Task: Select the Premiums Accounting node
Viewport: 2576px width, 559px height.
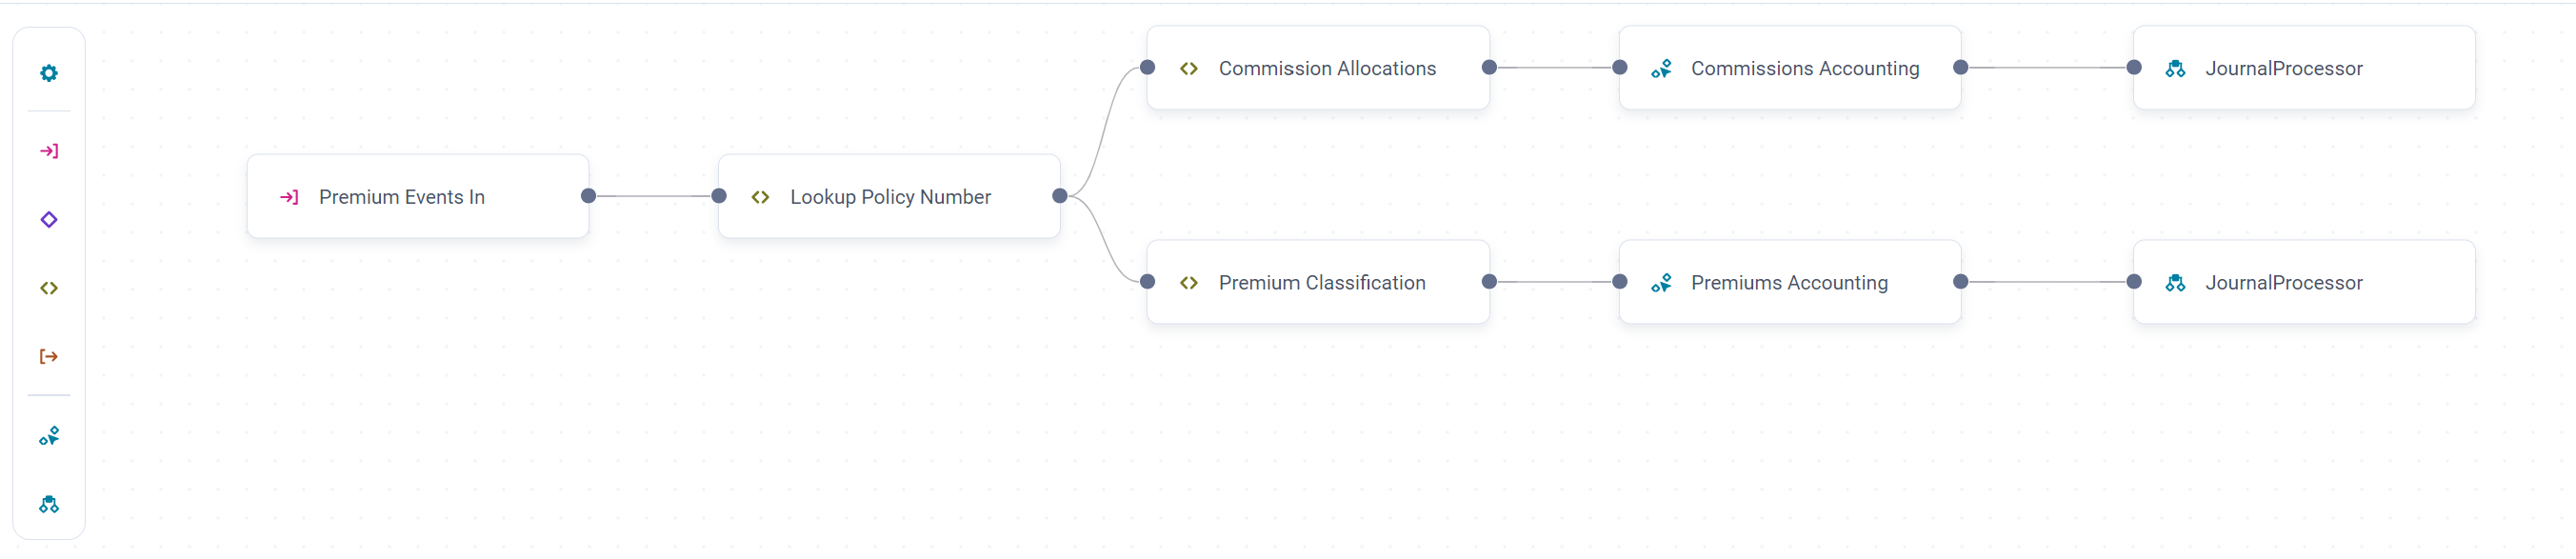Action: pos(1788,283)
